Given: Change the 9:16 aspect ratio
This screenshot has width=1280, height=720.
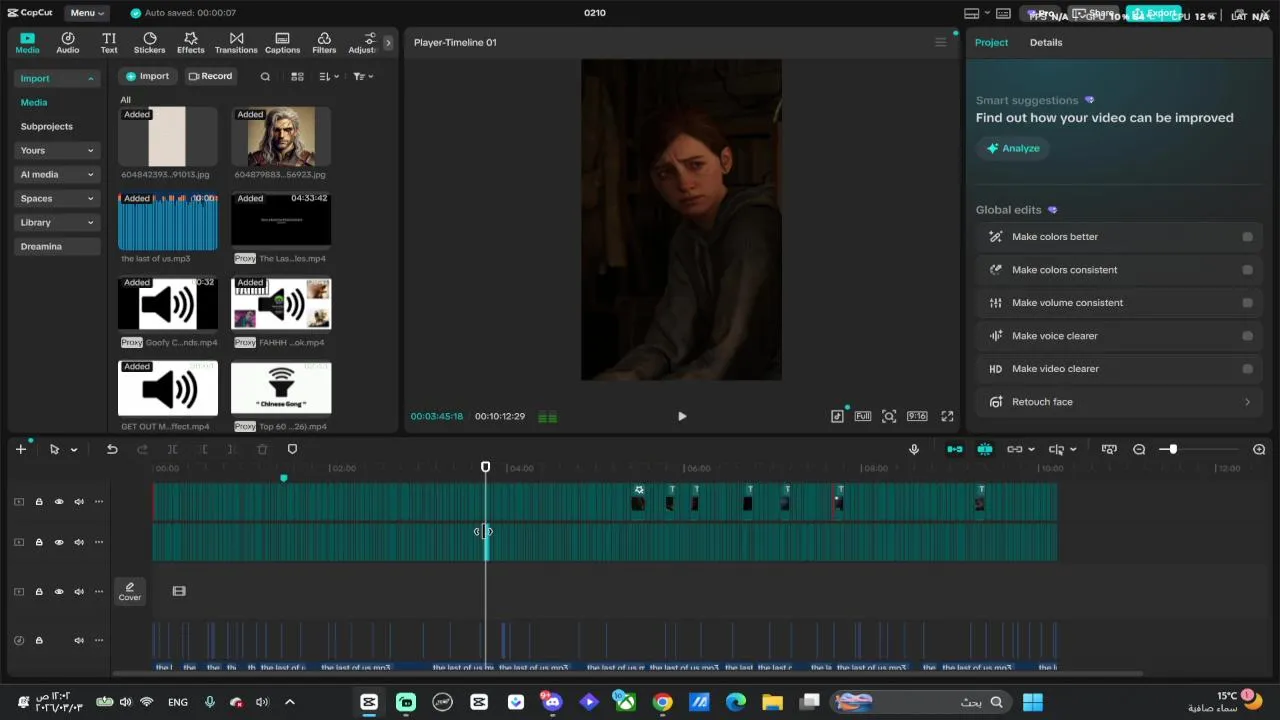Looking at the screenshot, I should coord(917,416).
